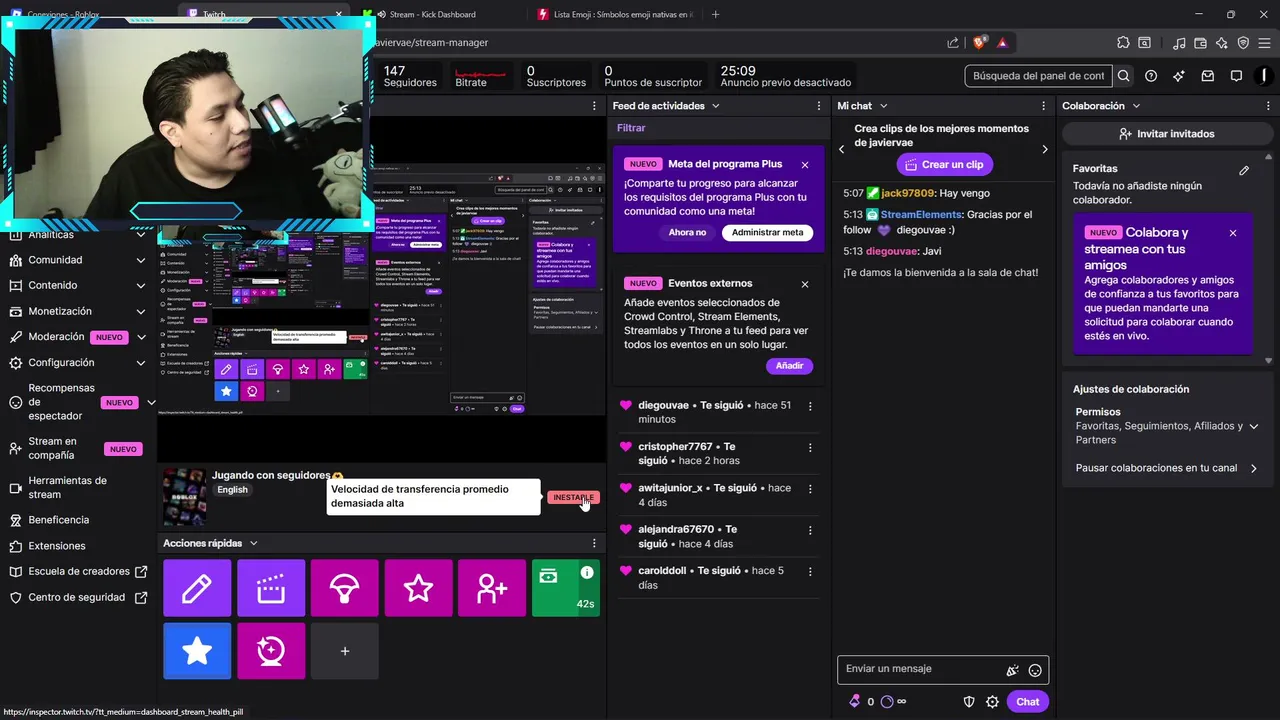The image size is (1280, 720).
Task: Open the help question mark icon
Action: pyautogui.click(x=1151, y=76)
